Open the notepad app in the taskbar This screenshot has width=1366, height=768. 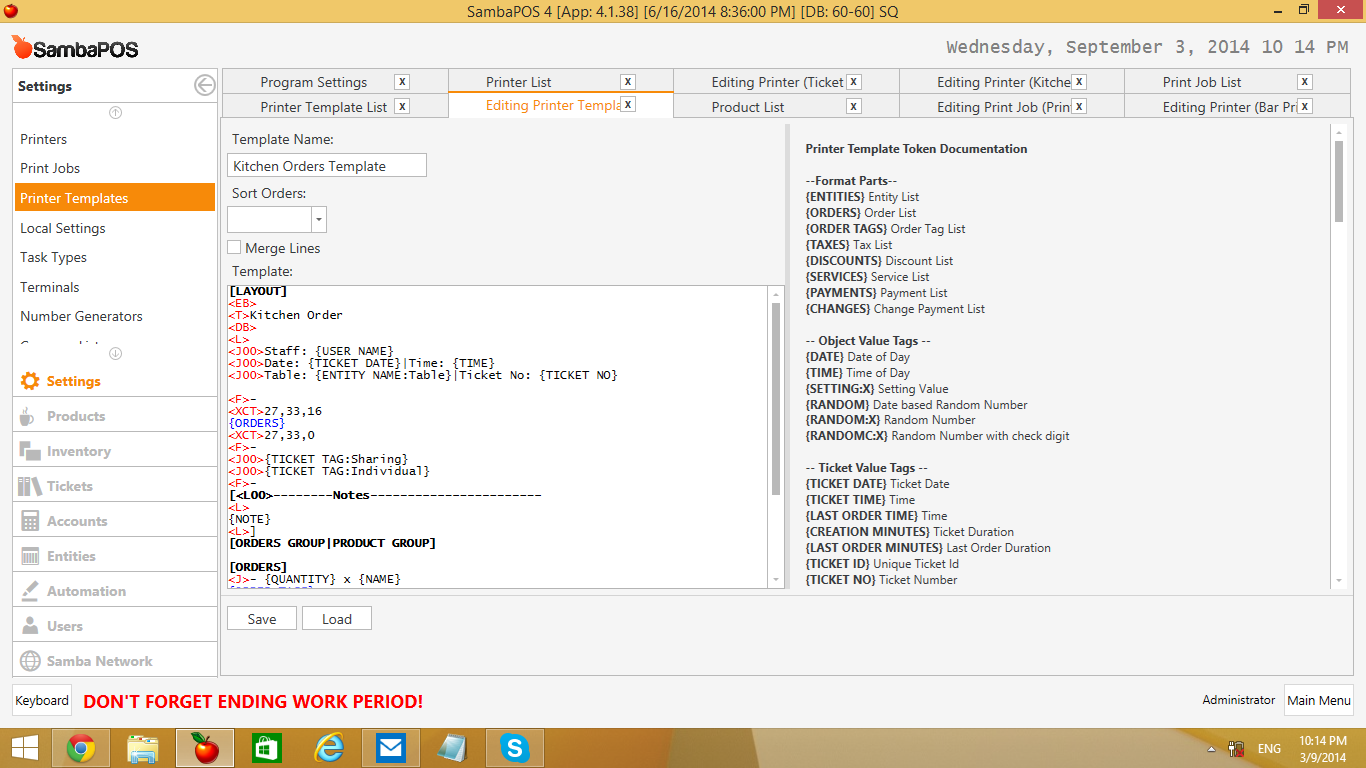click(x=453, y=747)
